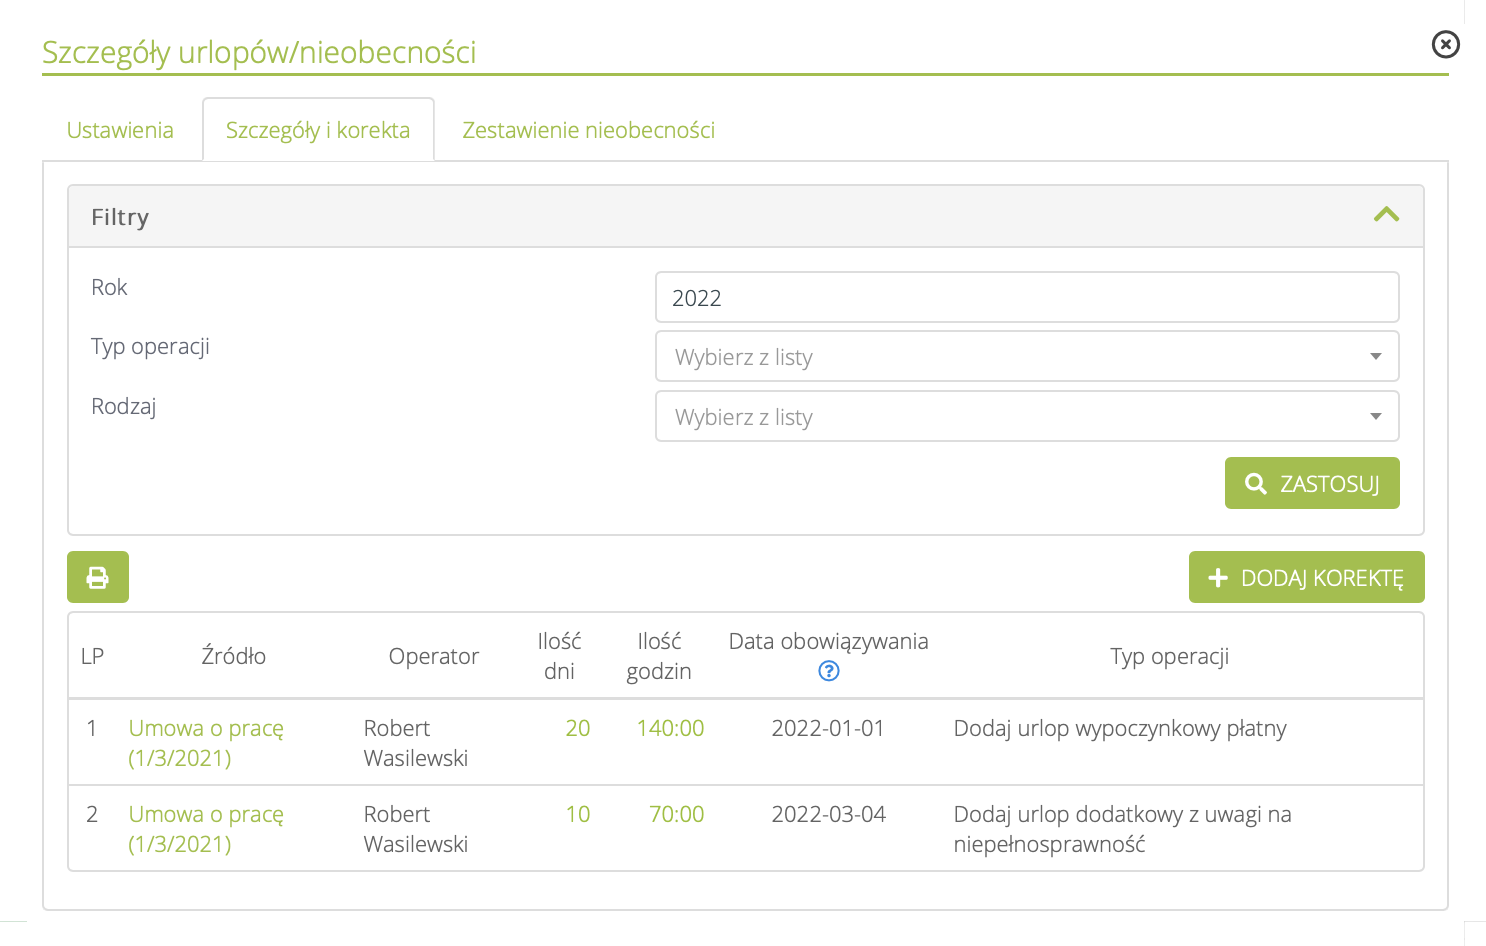The height and width of the screenshot is (946, 1486).
Task: Open the Zestawienie nieobecności tab
Action: (588, 130)
